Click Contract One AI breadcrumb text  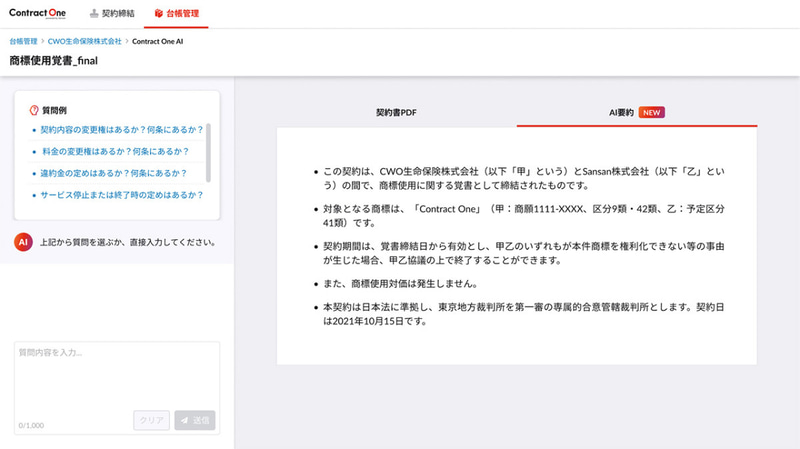(x=157, y=41)
